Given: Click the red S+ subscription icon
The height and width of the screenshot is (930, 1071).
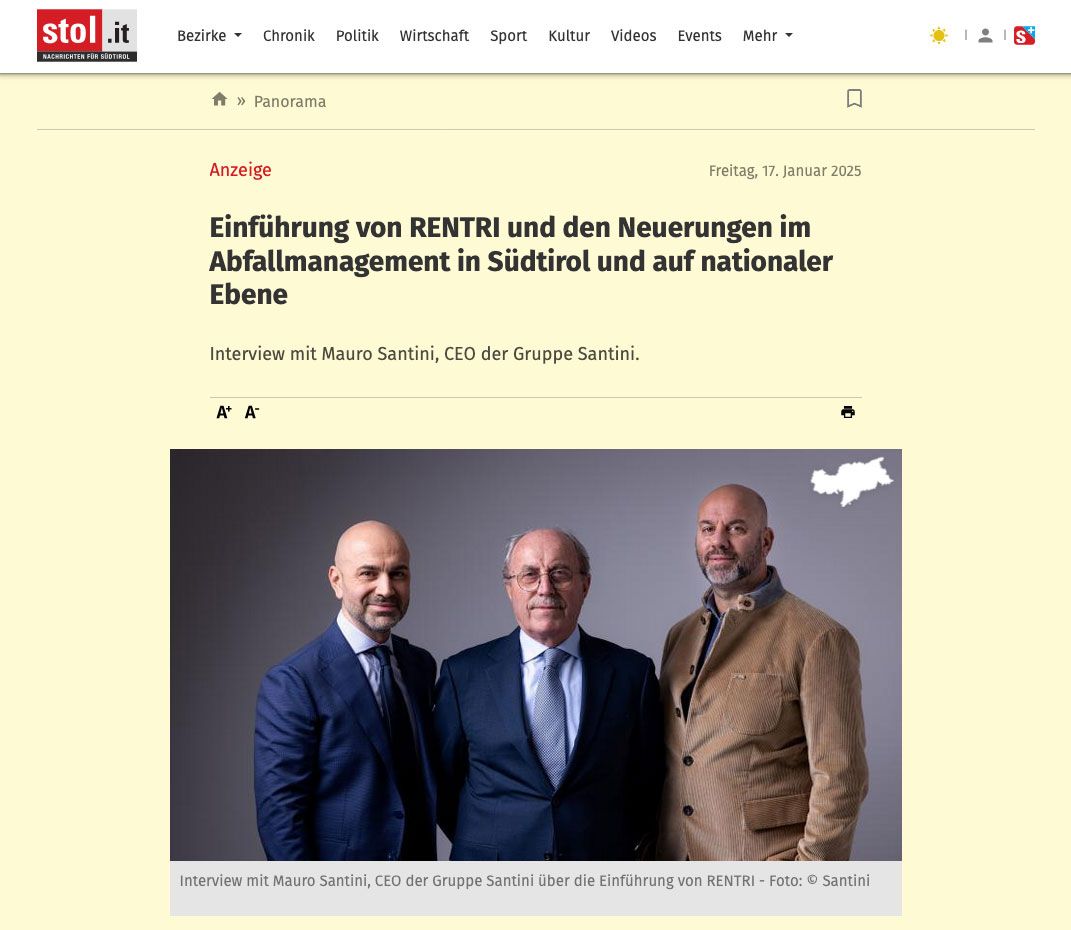Looking at the screenshot, I should pos(1024,36).
